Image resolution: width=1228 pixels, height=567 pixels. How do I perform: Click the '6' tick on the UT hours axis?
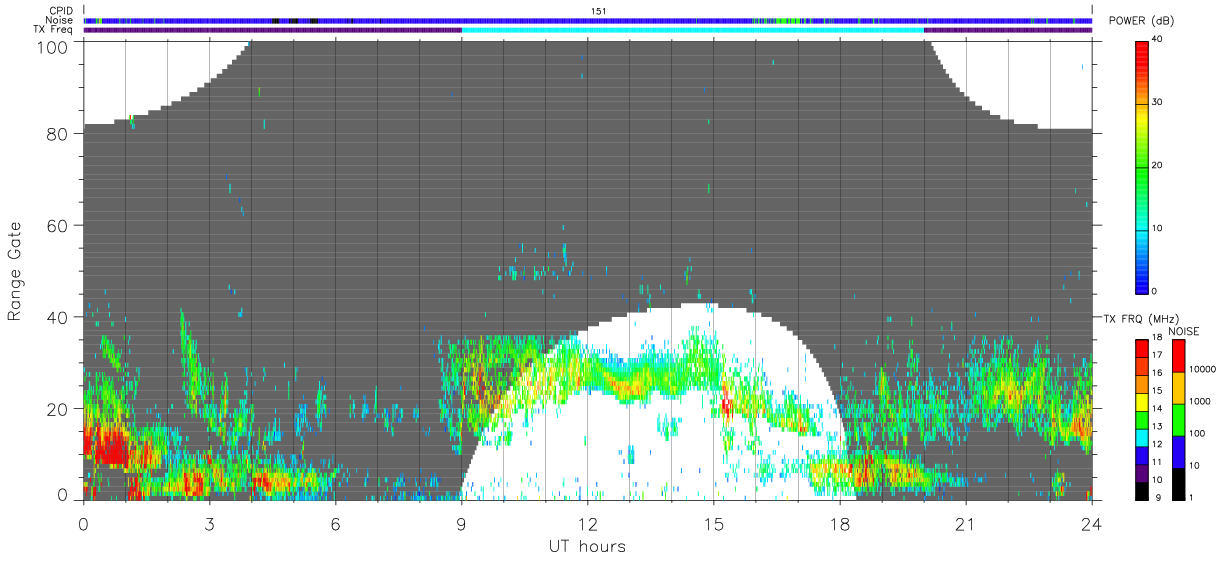click(x=336, y=524)
